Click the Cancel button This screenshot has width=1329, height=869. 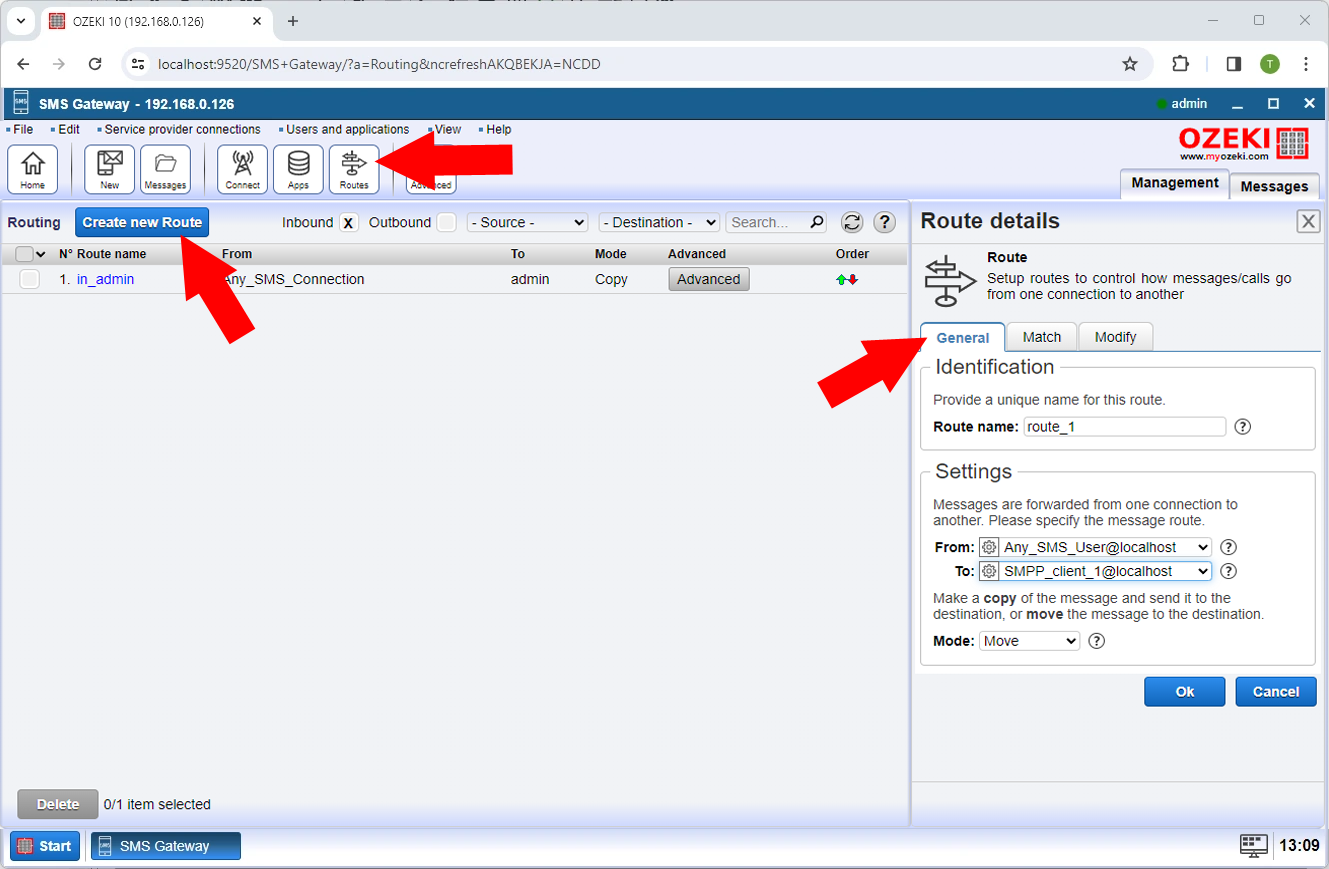[x=1276, y=692]
